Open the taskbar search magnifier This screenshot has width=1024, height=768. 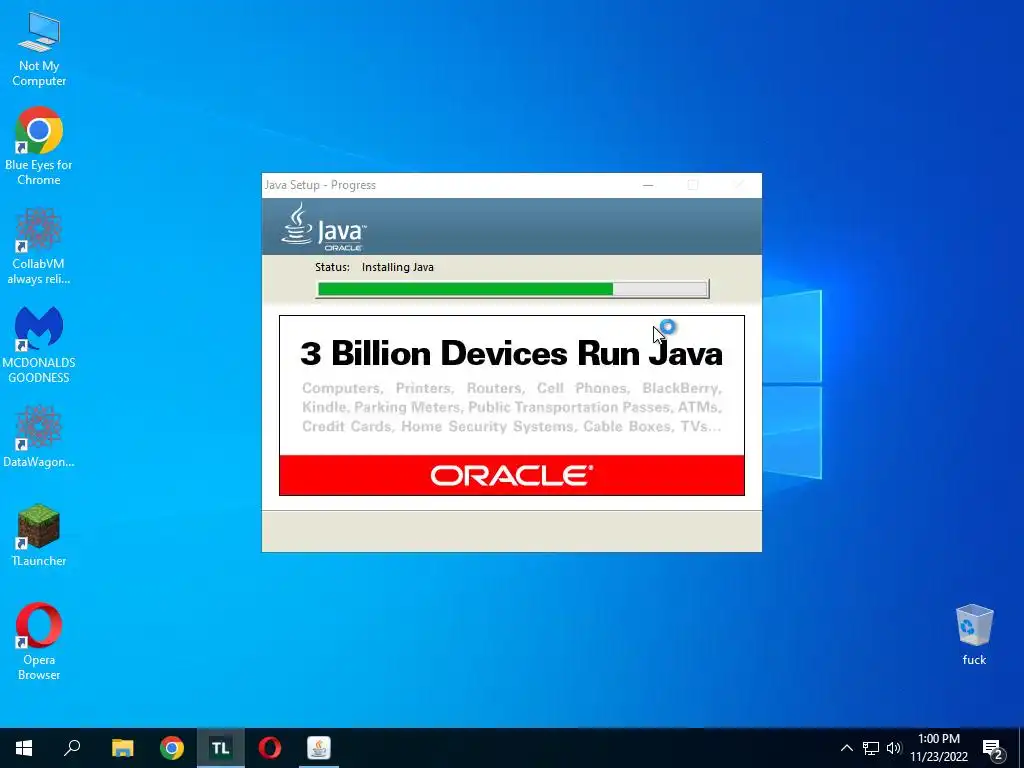click(72, 748)
